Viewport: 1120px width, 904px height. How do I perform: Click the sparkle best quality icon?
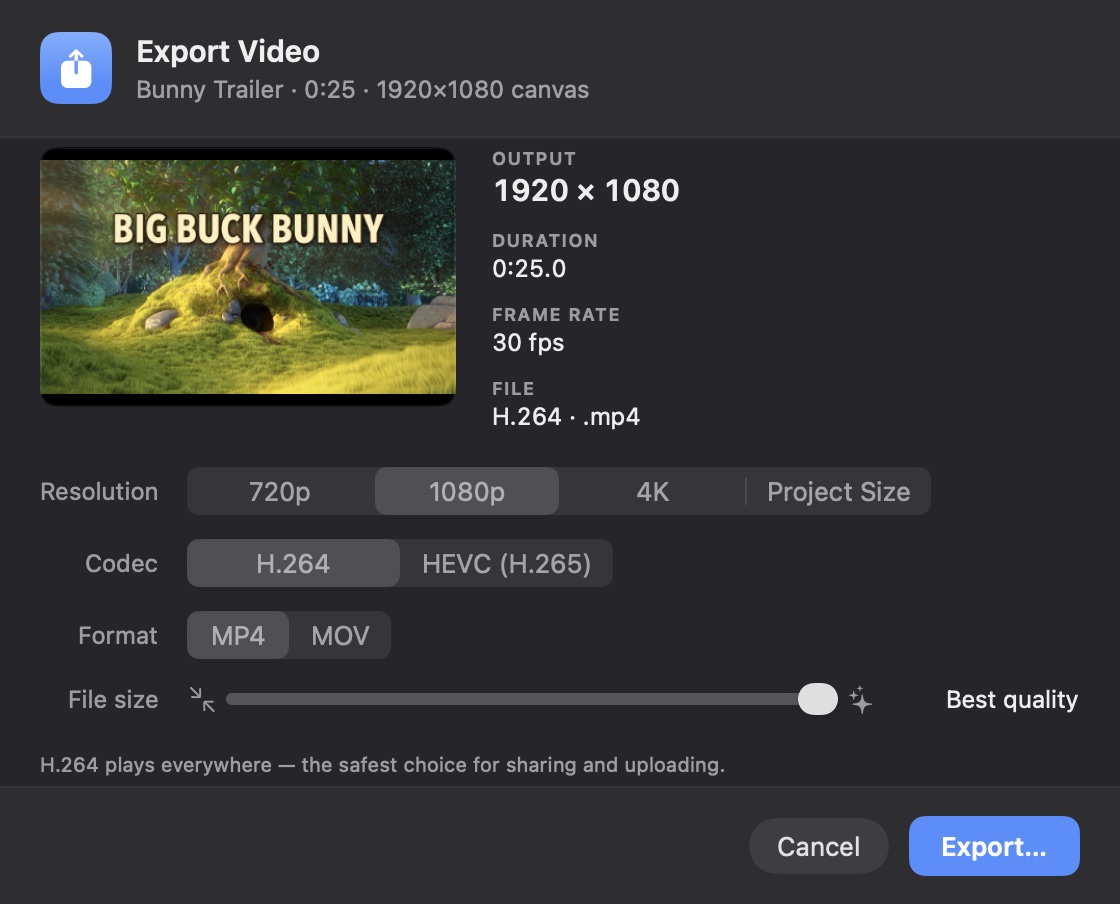861,699
